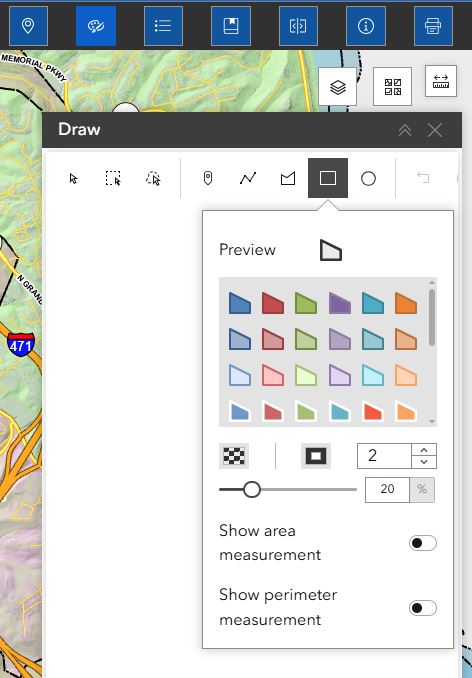The height and width of the screenshot is (678, 472).
Task: Decrease outline width with down arrow
Action: click(x=424, y=462)
